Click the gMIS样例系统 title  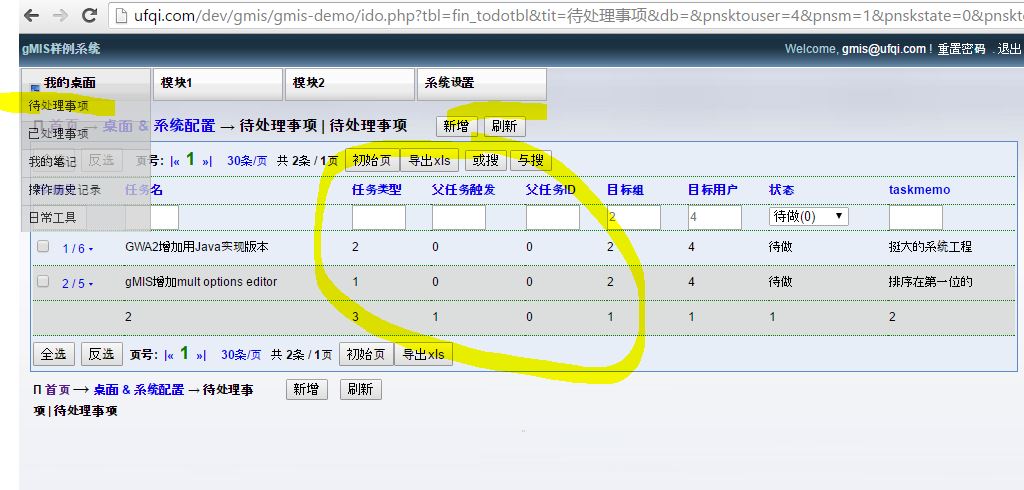(61, 49)
